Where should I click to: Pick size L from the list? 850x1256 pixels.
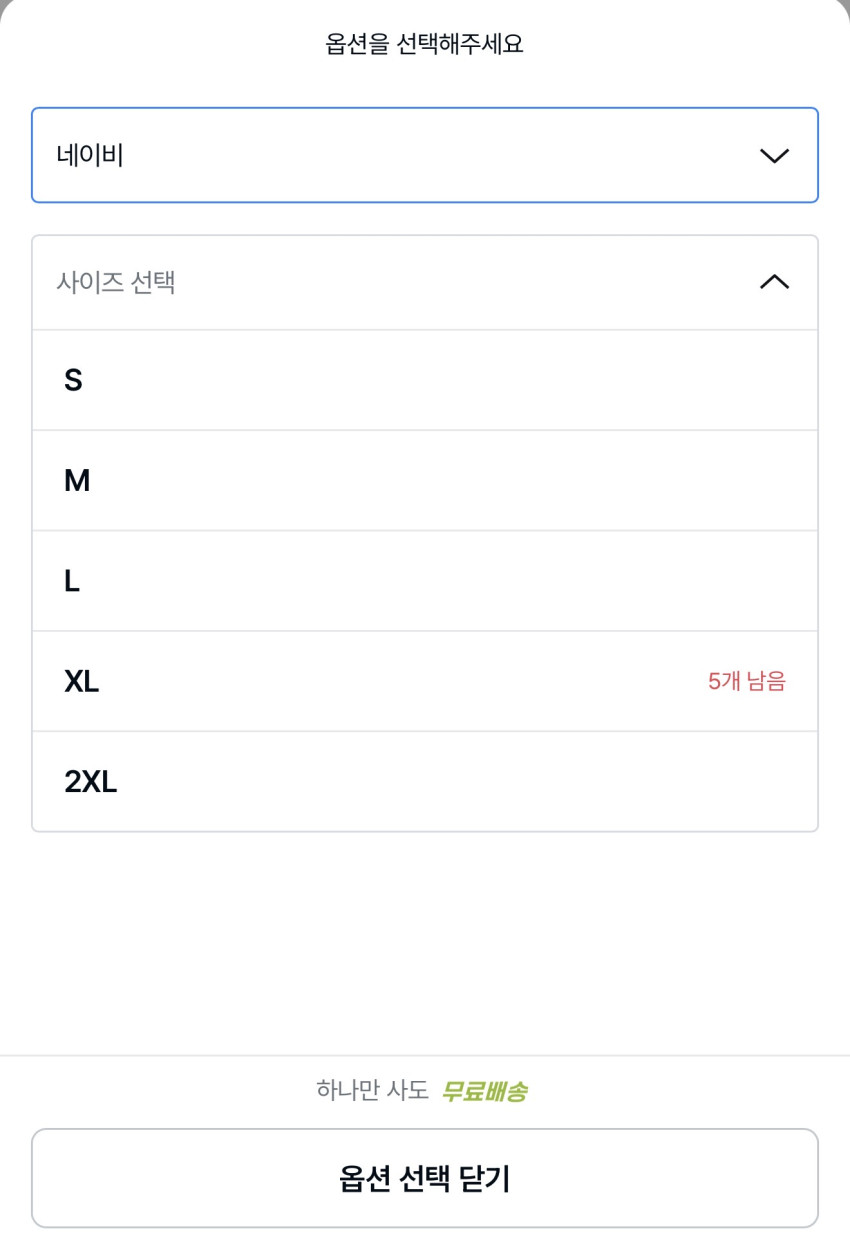(x=424, y=581)
